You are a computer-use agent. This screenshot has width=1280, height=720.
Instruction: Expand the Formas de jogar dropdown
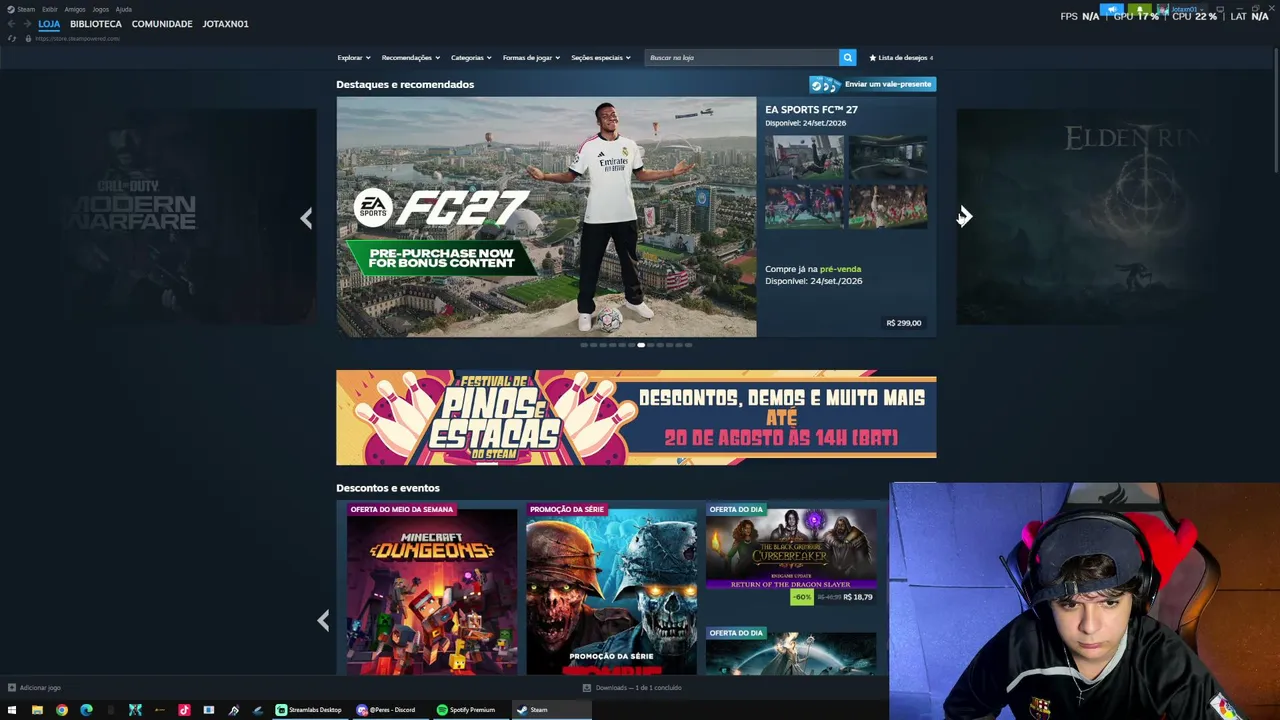pyautogui.click(x=531, y=58)
